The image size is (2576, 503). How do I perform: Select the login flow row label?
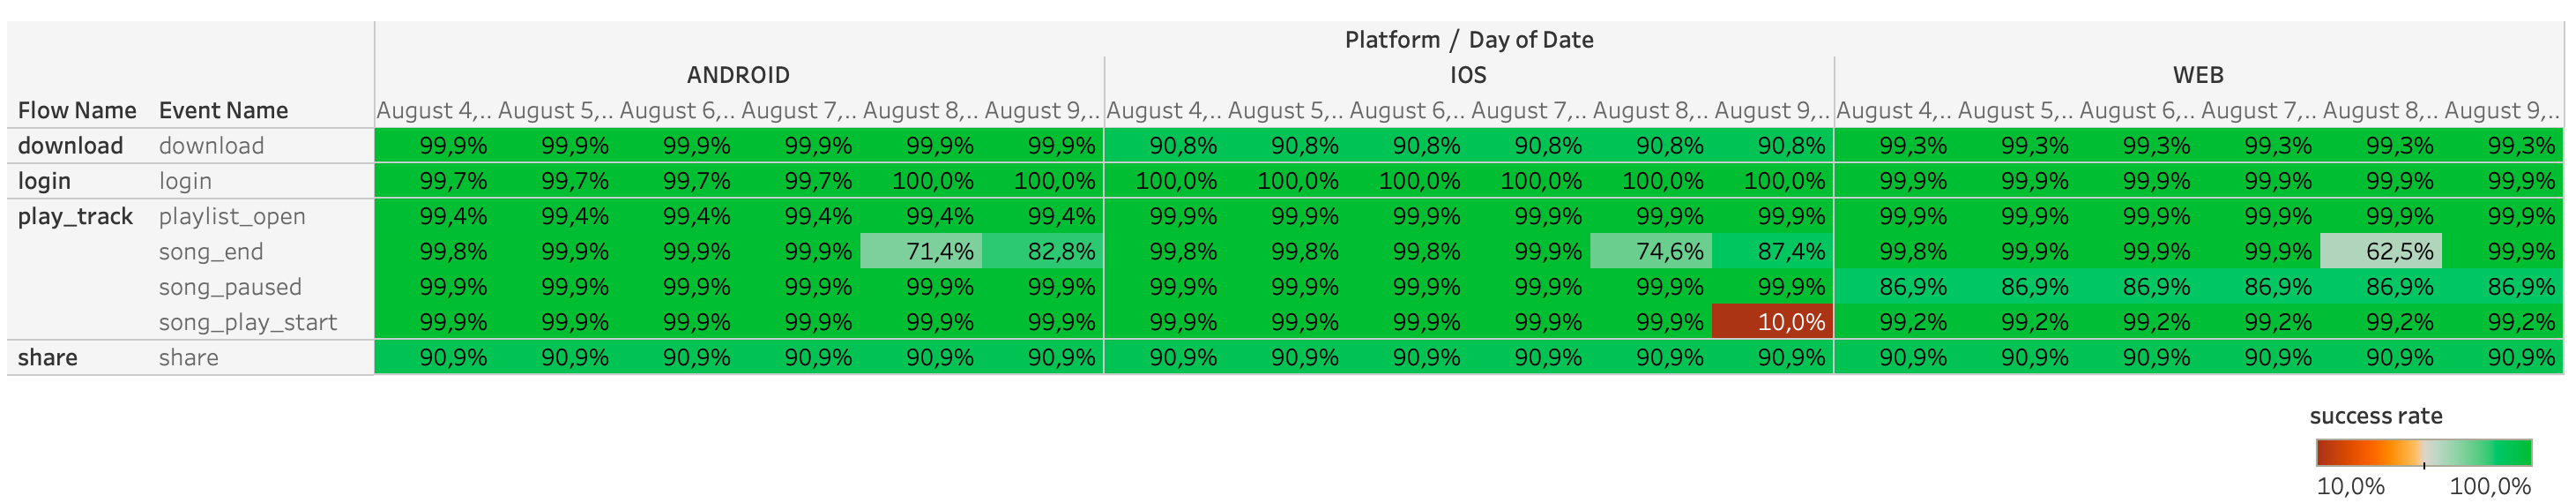tap(44, 181)
